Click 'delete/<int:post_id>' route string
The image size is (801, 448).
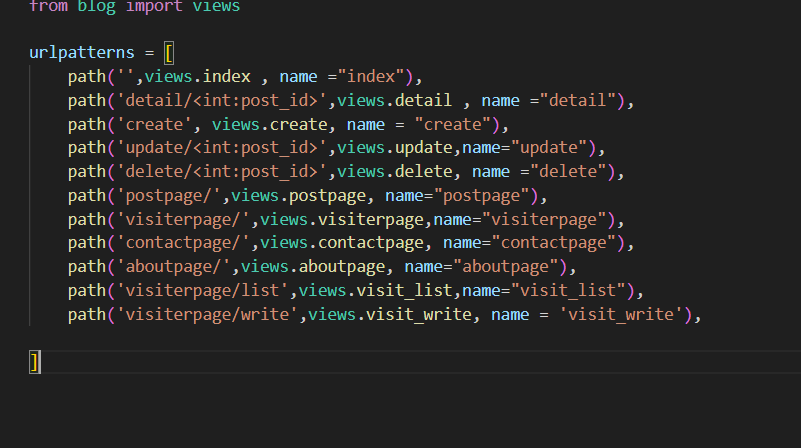tap(221, 172)
